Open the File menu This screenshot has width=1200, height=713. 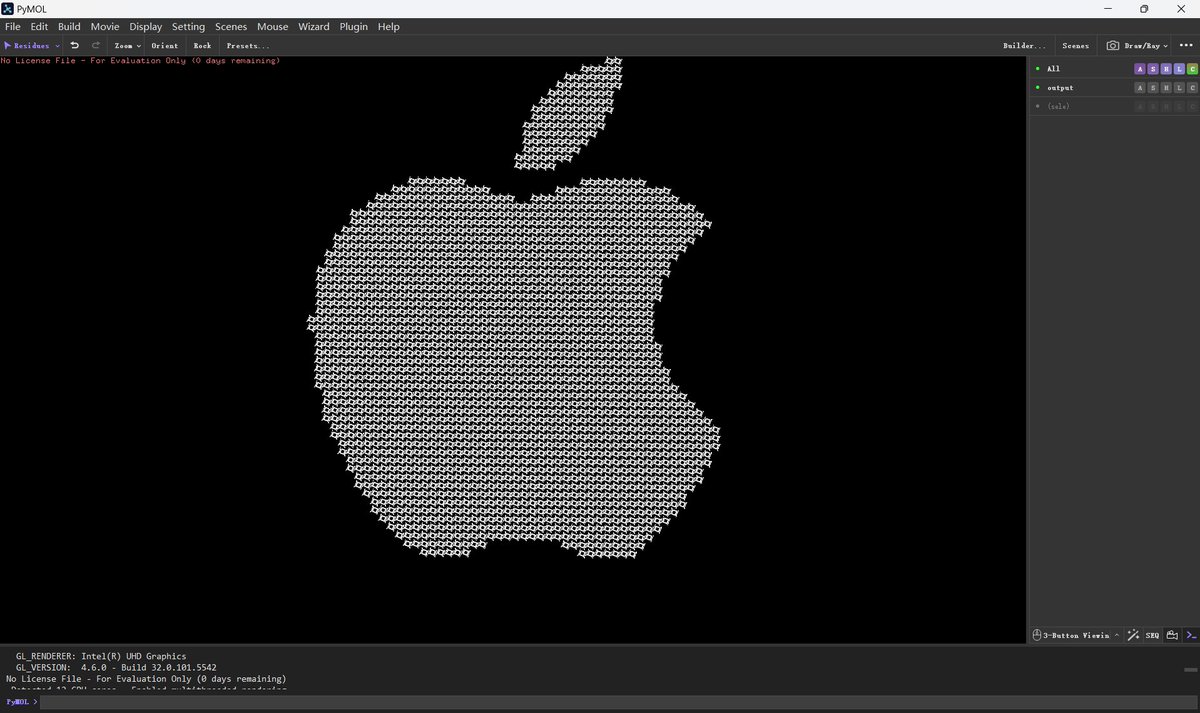pyautogui.click(x=13, y=27)
